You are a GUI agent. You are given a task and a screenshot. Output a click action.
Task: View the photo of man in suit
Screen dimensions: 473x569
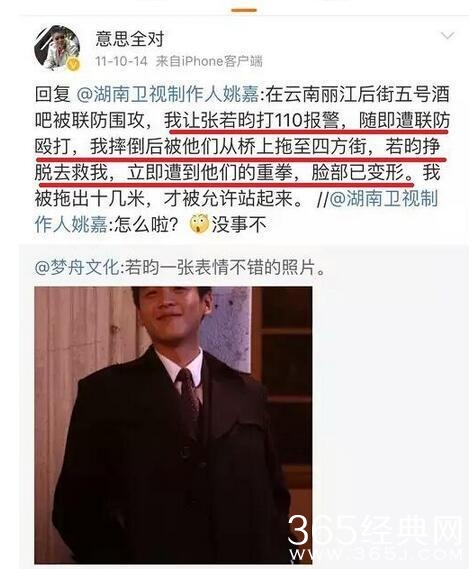tap(173, 425)
